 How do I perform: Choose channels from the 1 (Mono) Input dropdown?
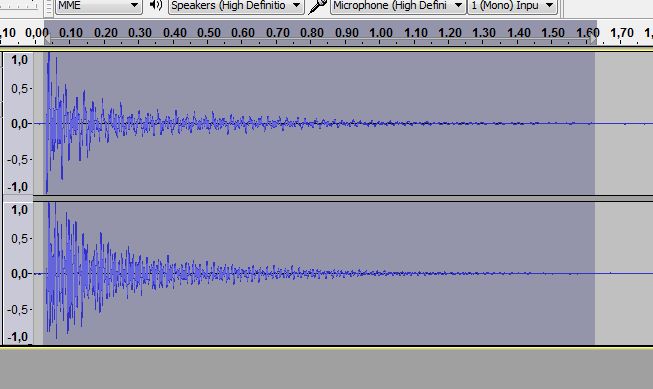click(x=513, y=6)
